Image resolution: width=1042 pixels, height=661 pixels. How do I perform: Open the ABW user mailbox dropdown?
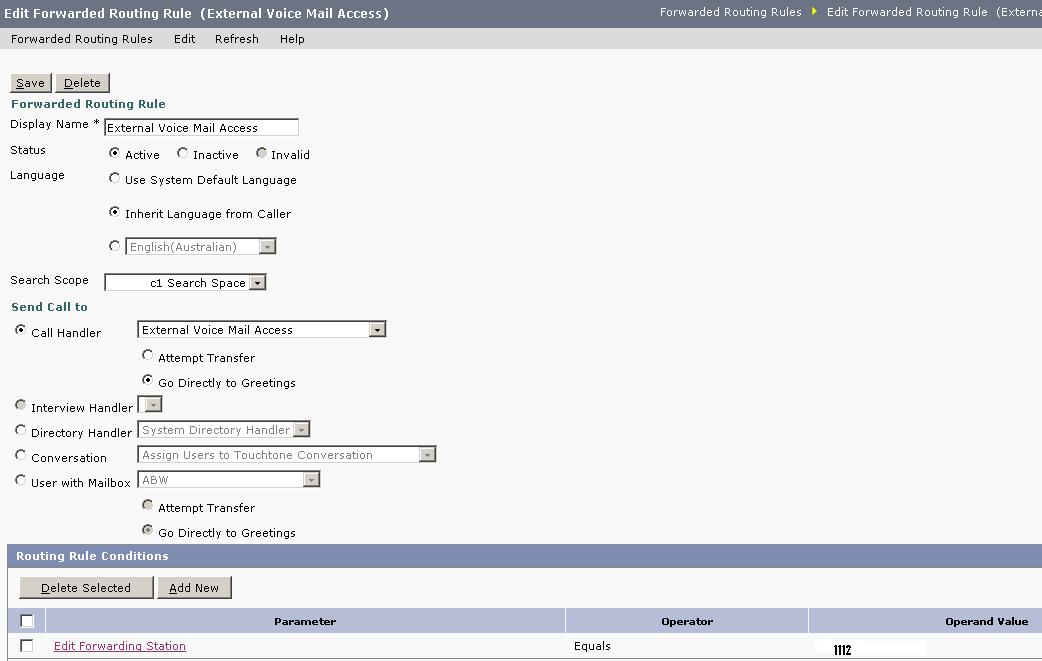coord(229,480)
